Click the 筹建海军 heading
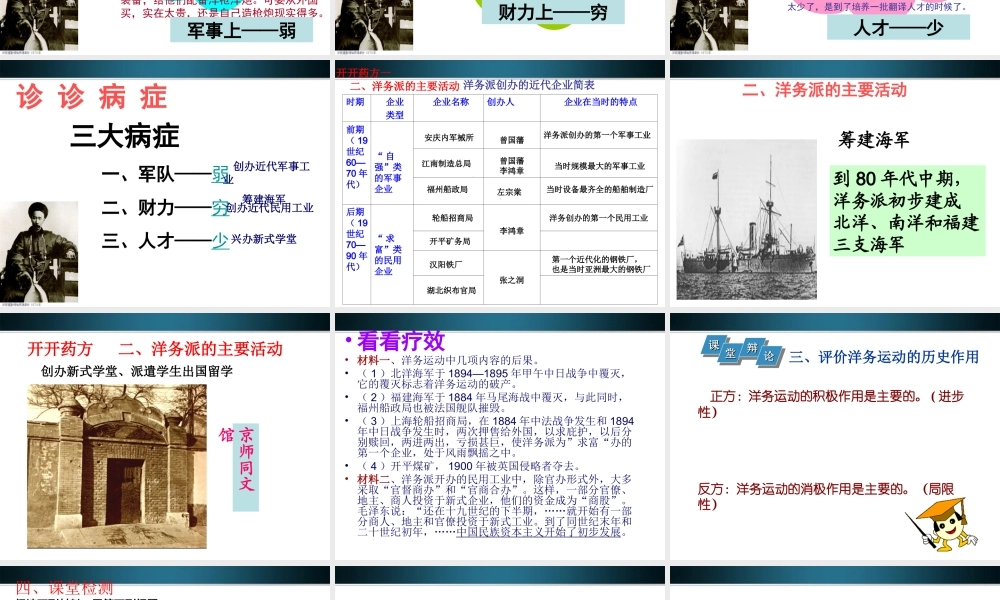 coord(874,140)
